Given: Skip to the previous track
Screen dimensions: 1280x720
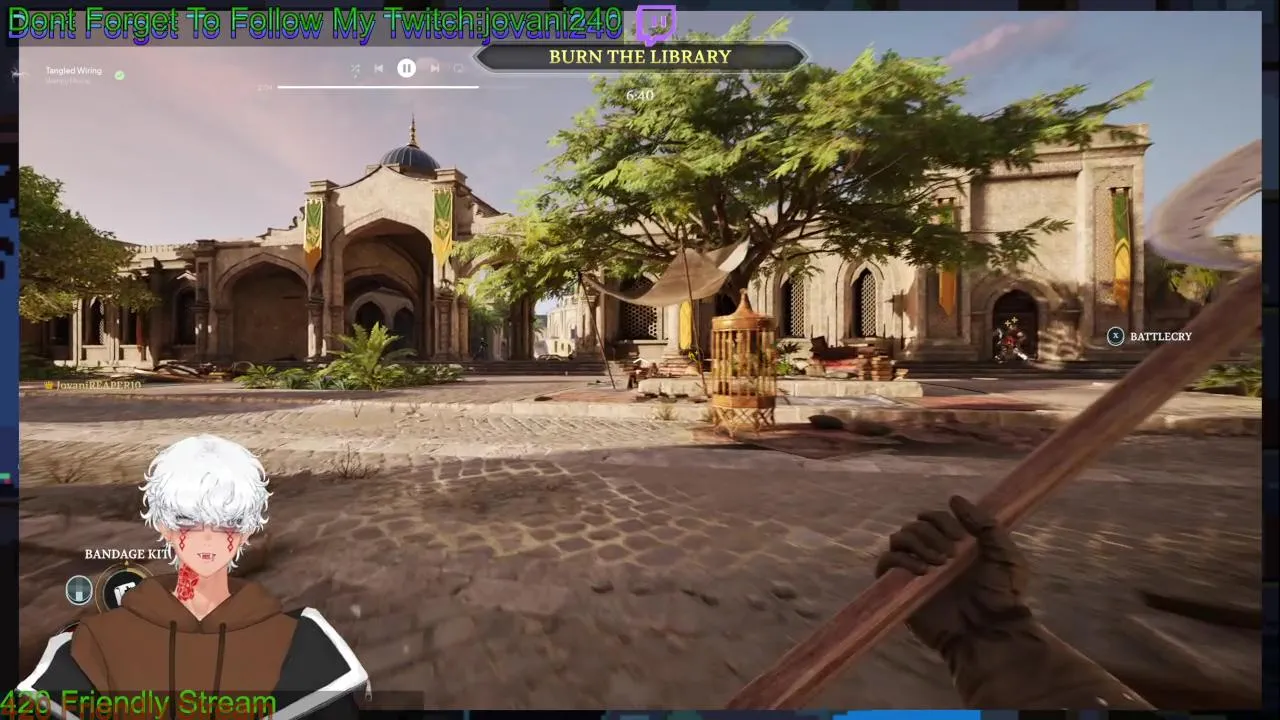Looking at the screenshot, I should tap(379, 68).
